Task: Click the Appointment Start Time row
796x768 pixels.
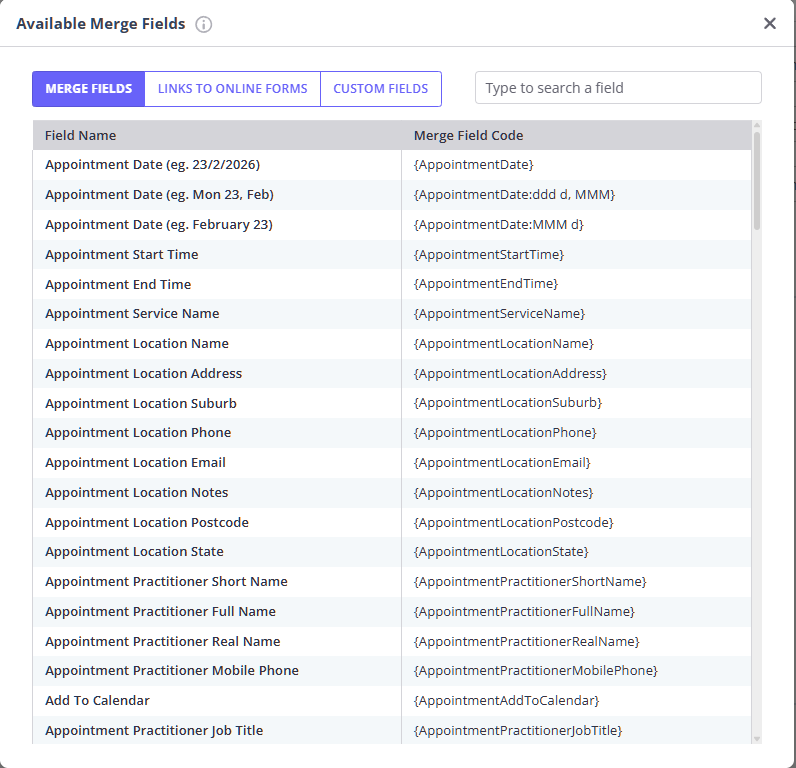Action: click(121, 254)
